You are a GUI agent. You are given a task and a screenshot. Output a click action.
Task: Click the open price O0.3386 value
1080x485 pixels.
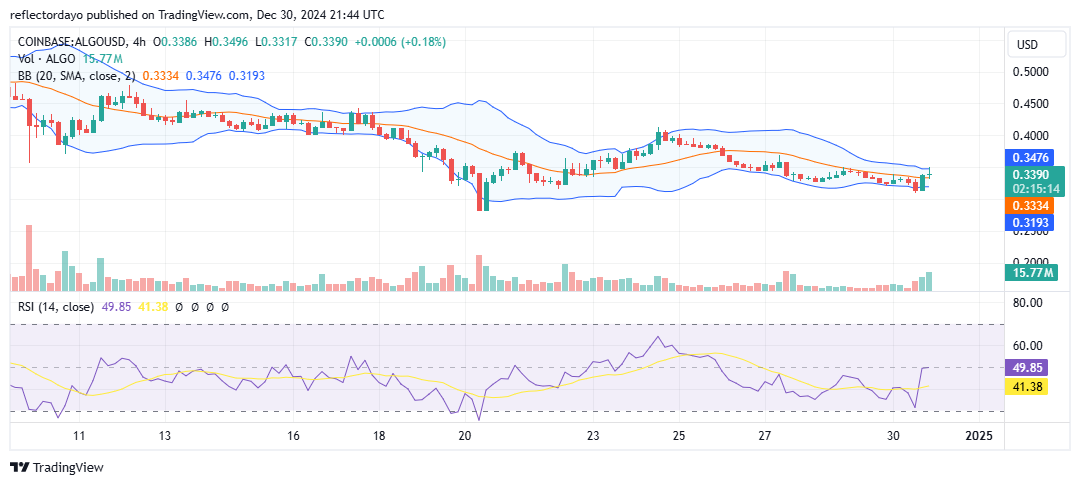click(175, 42)
